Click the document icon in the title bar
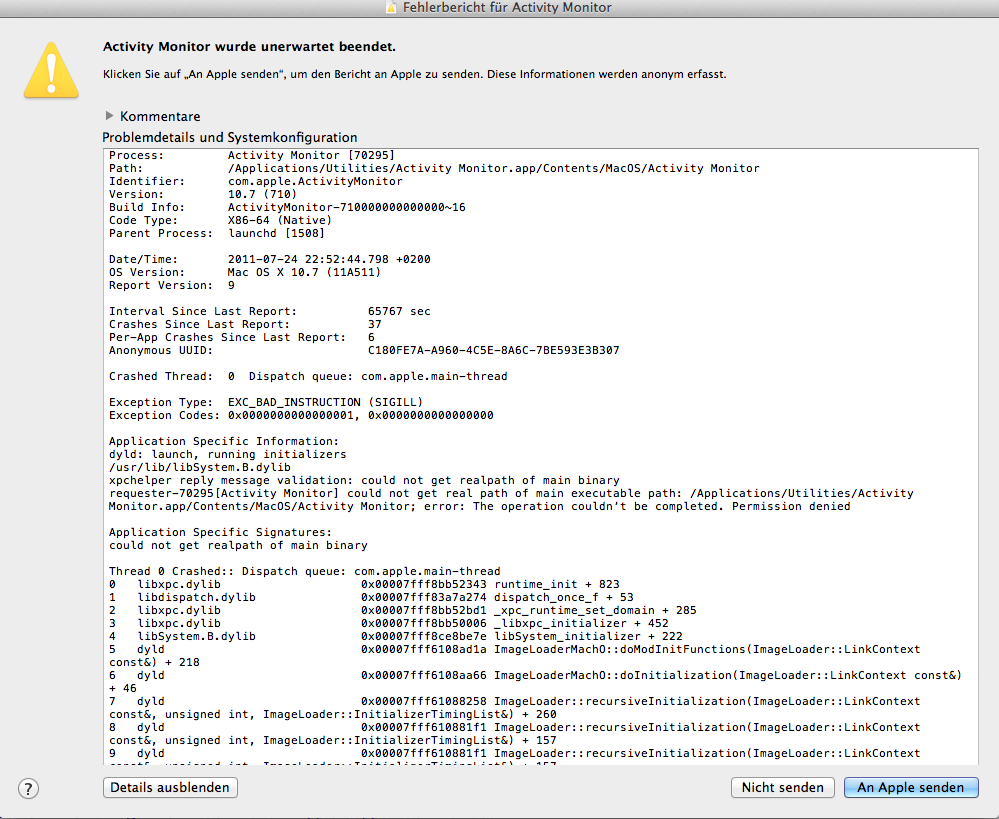Screen dimensions: 999x819 391,8
